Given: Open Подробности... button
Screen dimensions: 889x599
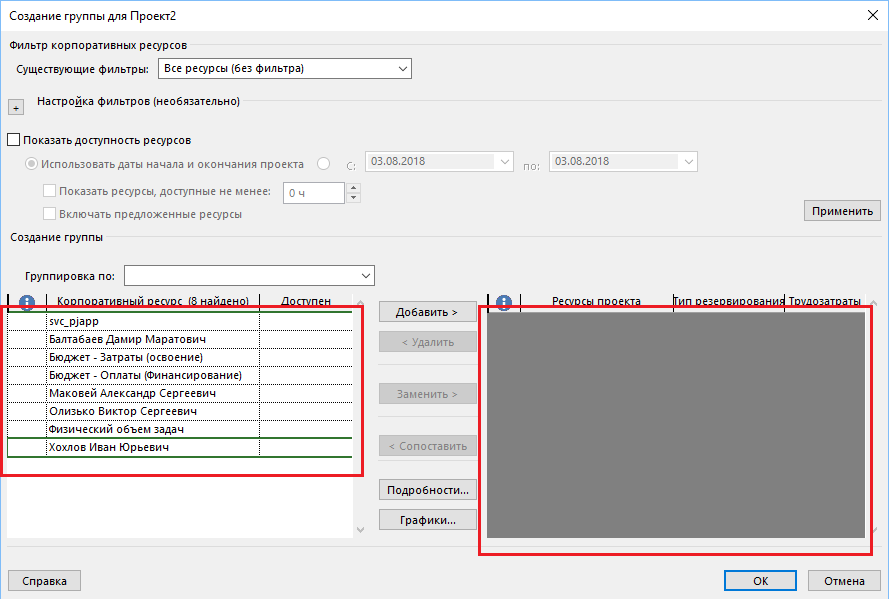Looking at the screenshot, I should tap(427, 490).
